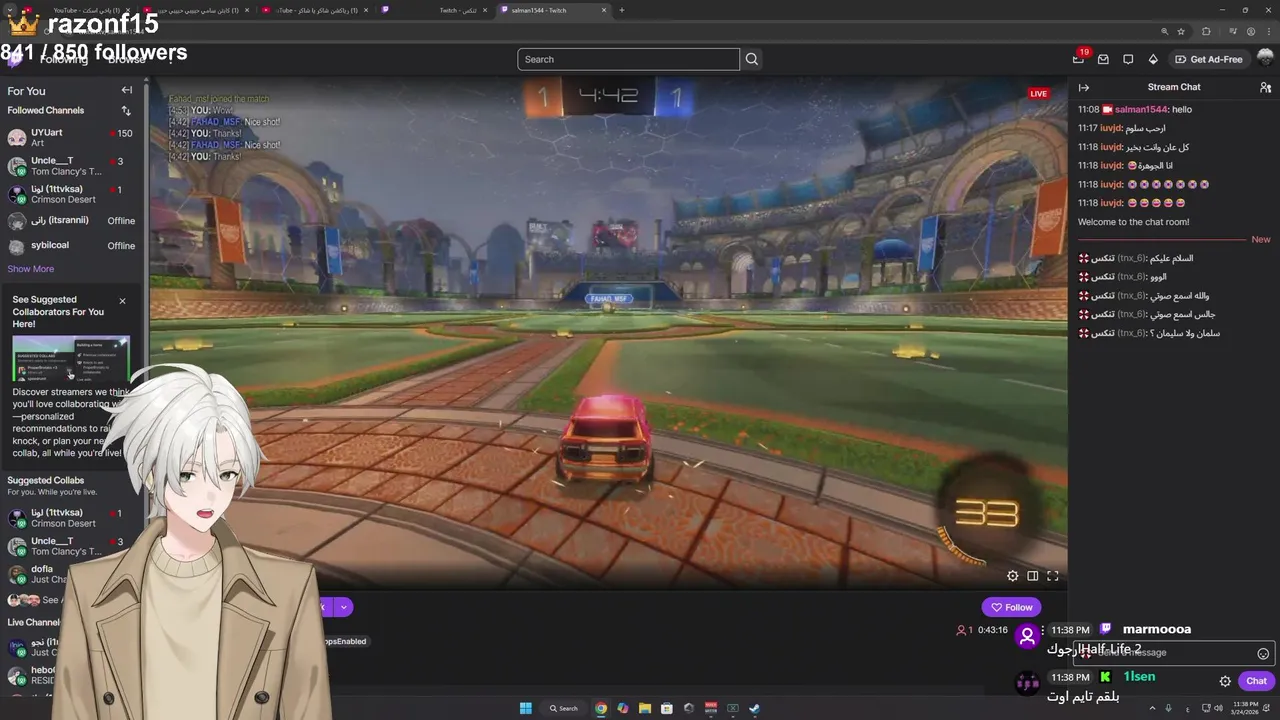Open Chrome tab search dropdown
Image resolution: width=1280 pixels, height=720 pixels.
tap(11, 10)
